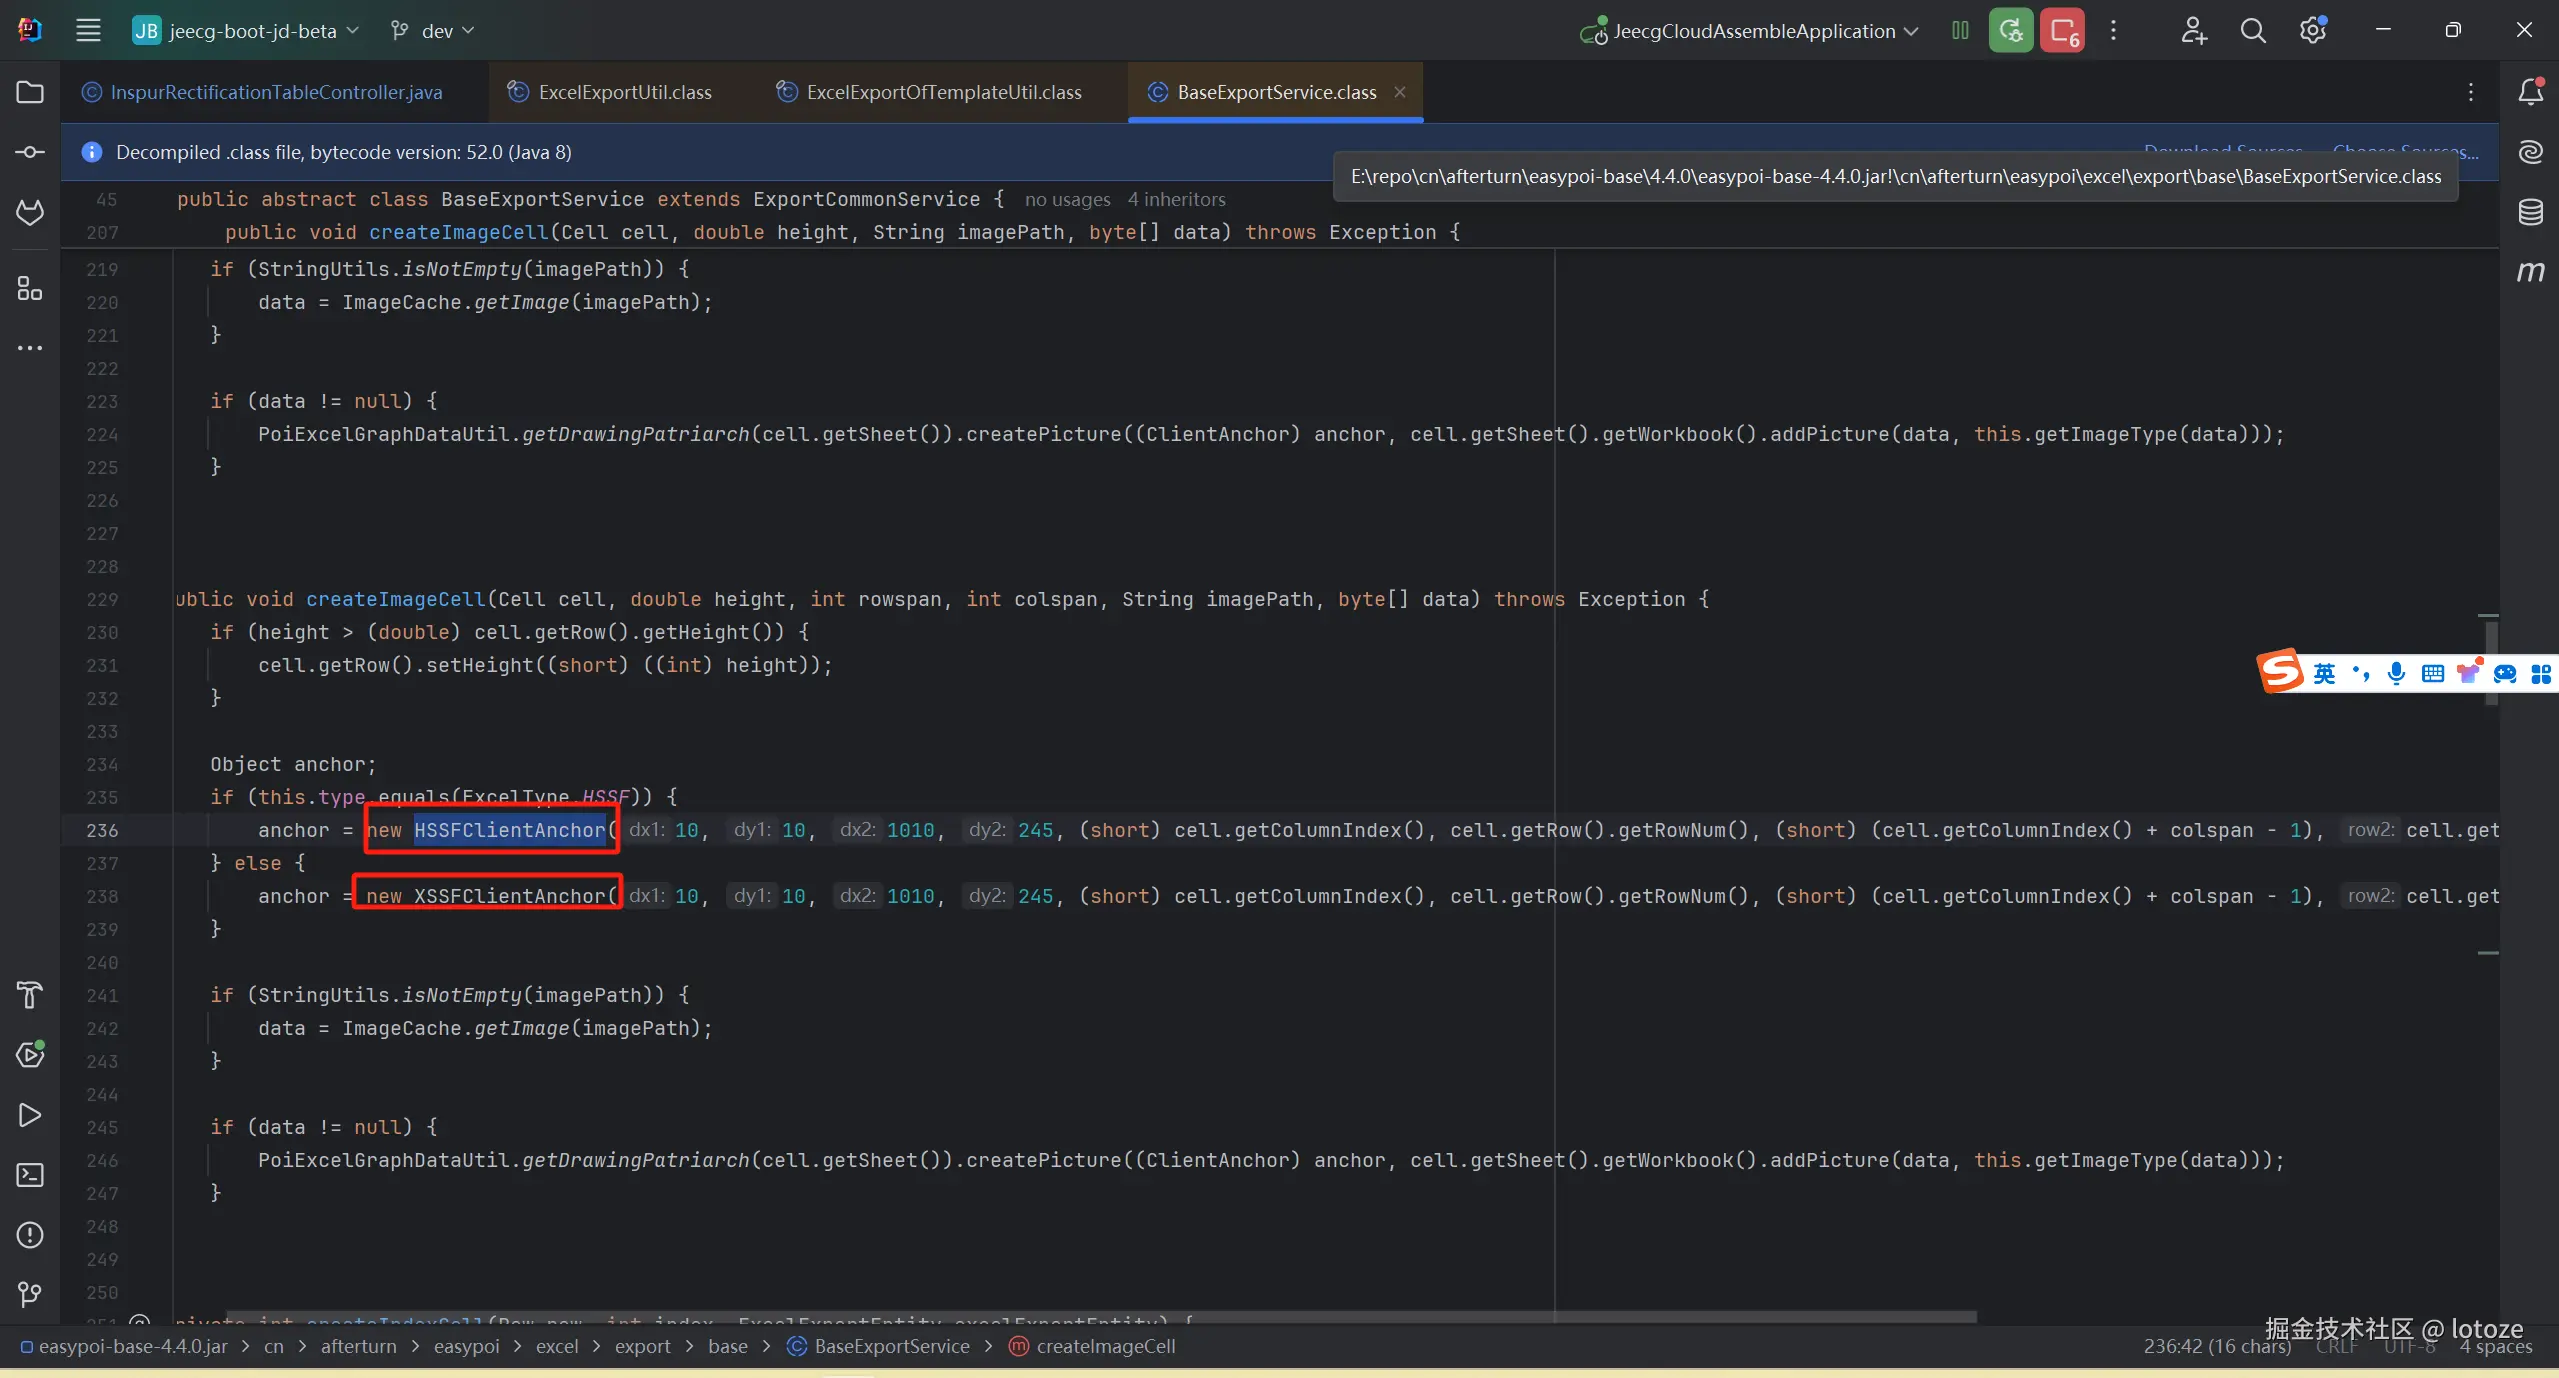Open the Project folder tool window
This screenshot has height=1378, width=2559.
click(30, 92)
